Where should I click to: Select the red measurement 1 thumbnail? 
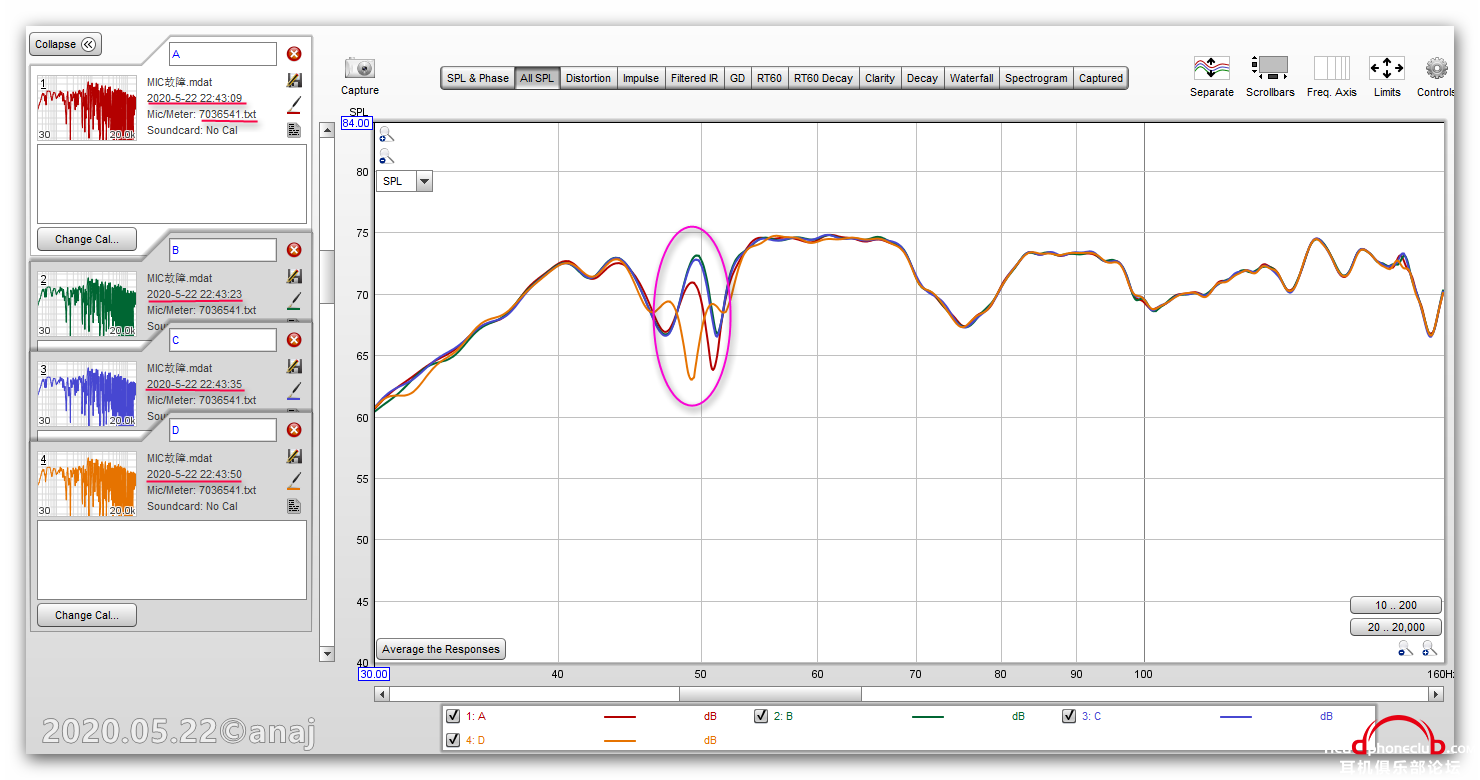click(87, 108)
